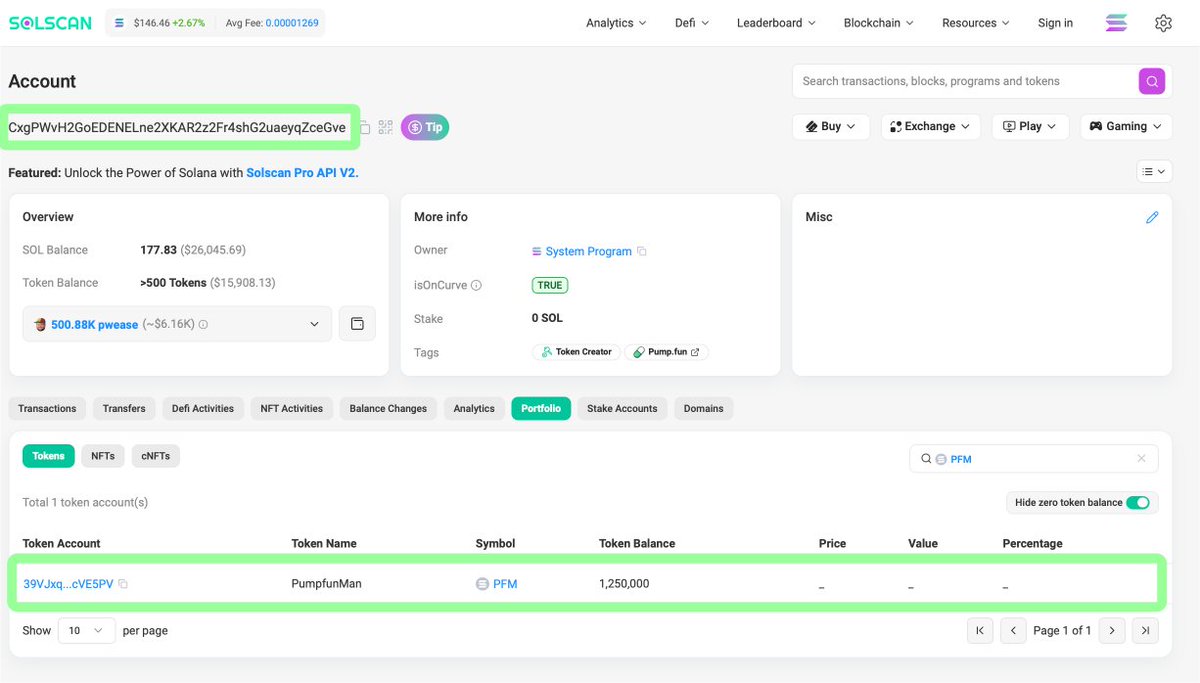Select the NFTs sub-tab
Image resolution: width=1200 pixels, height=683 pixels.
(x=103, y=456)
